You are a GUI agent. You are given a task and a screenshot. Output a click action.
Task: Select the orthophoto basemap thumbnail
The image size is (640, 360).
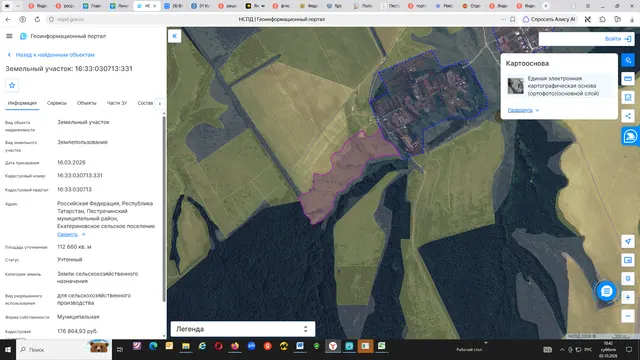[516, 86]
